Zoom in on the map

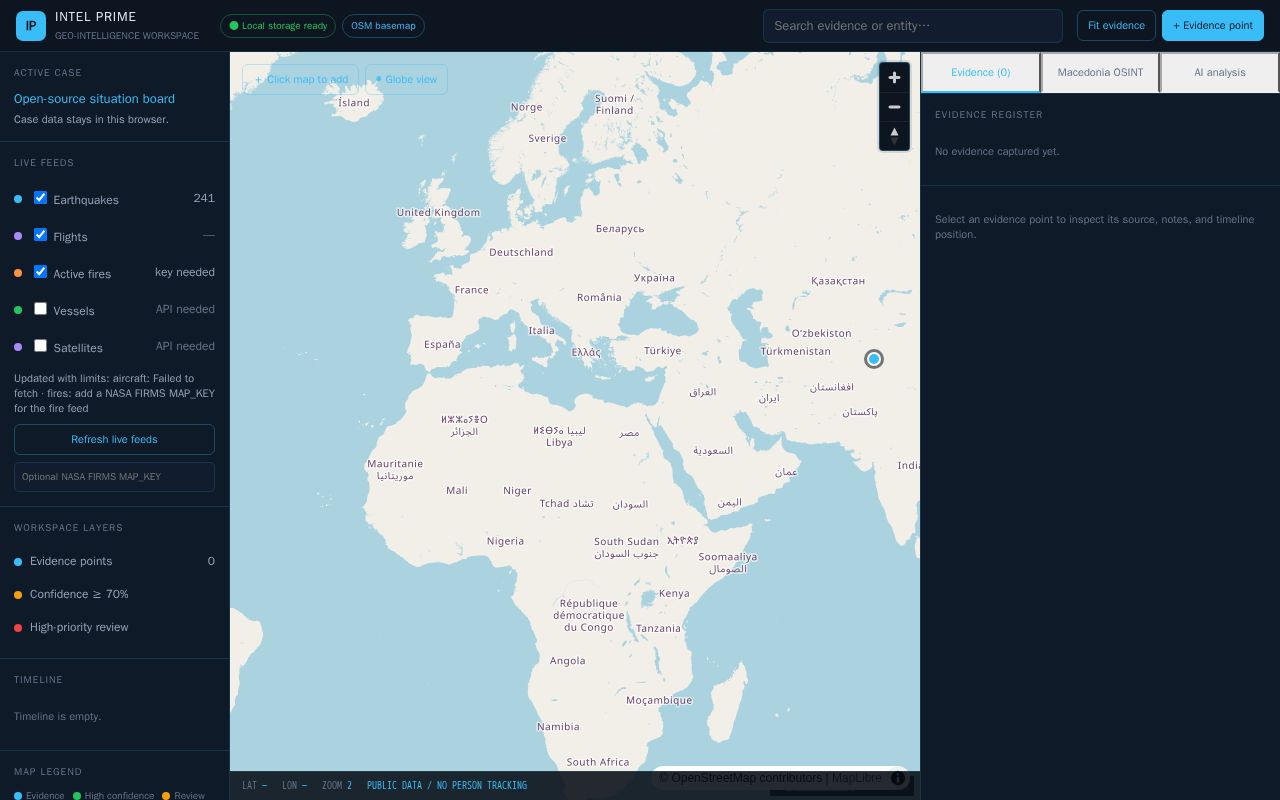(x=894, y=78)
